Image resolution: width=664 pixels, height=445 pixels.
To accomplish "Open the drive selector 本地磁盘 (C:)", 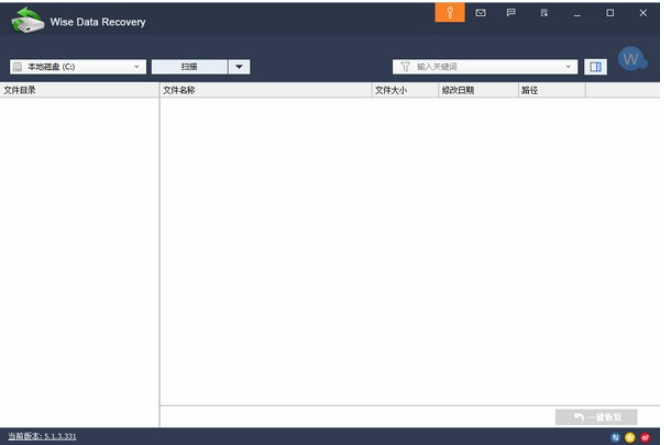I will (78, 66).
